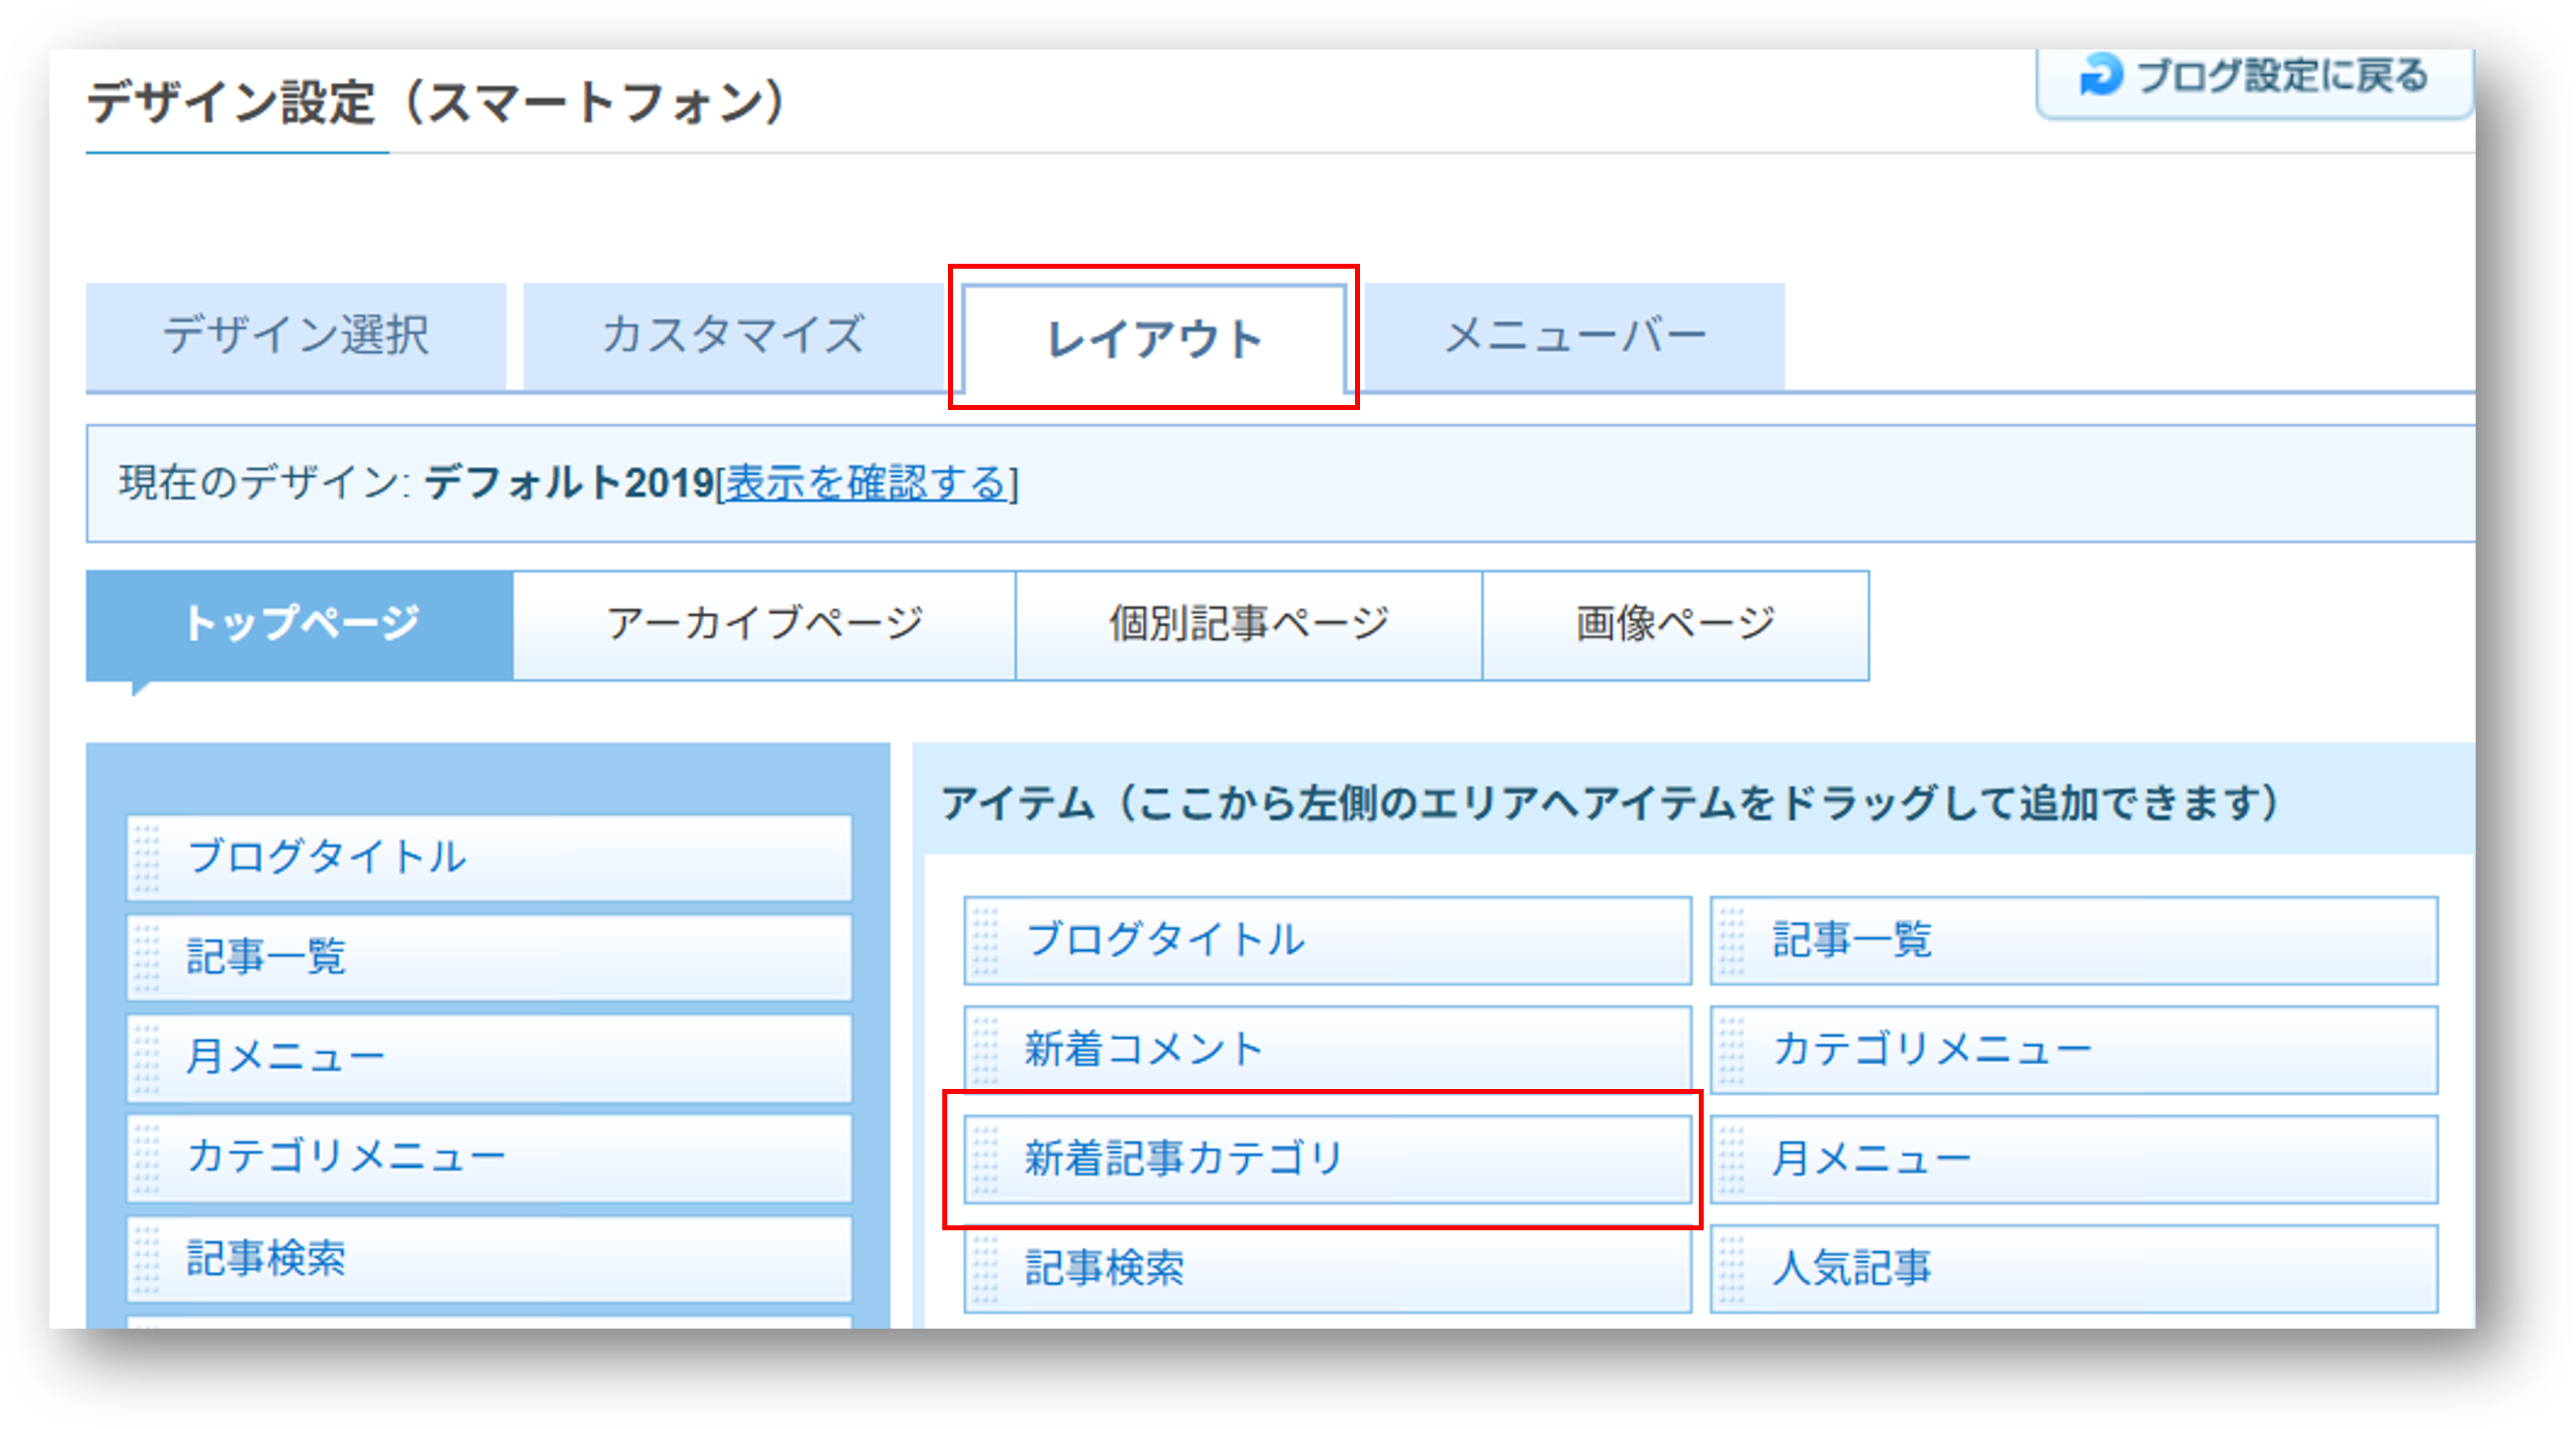The width and height of the screenshot is (2576, 1429).
Task: Select カテゴリメニュー in left layout area
Action: pyautogui.click(x=489, y=1157)
